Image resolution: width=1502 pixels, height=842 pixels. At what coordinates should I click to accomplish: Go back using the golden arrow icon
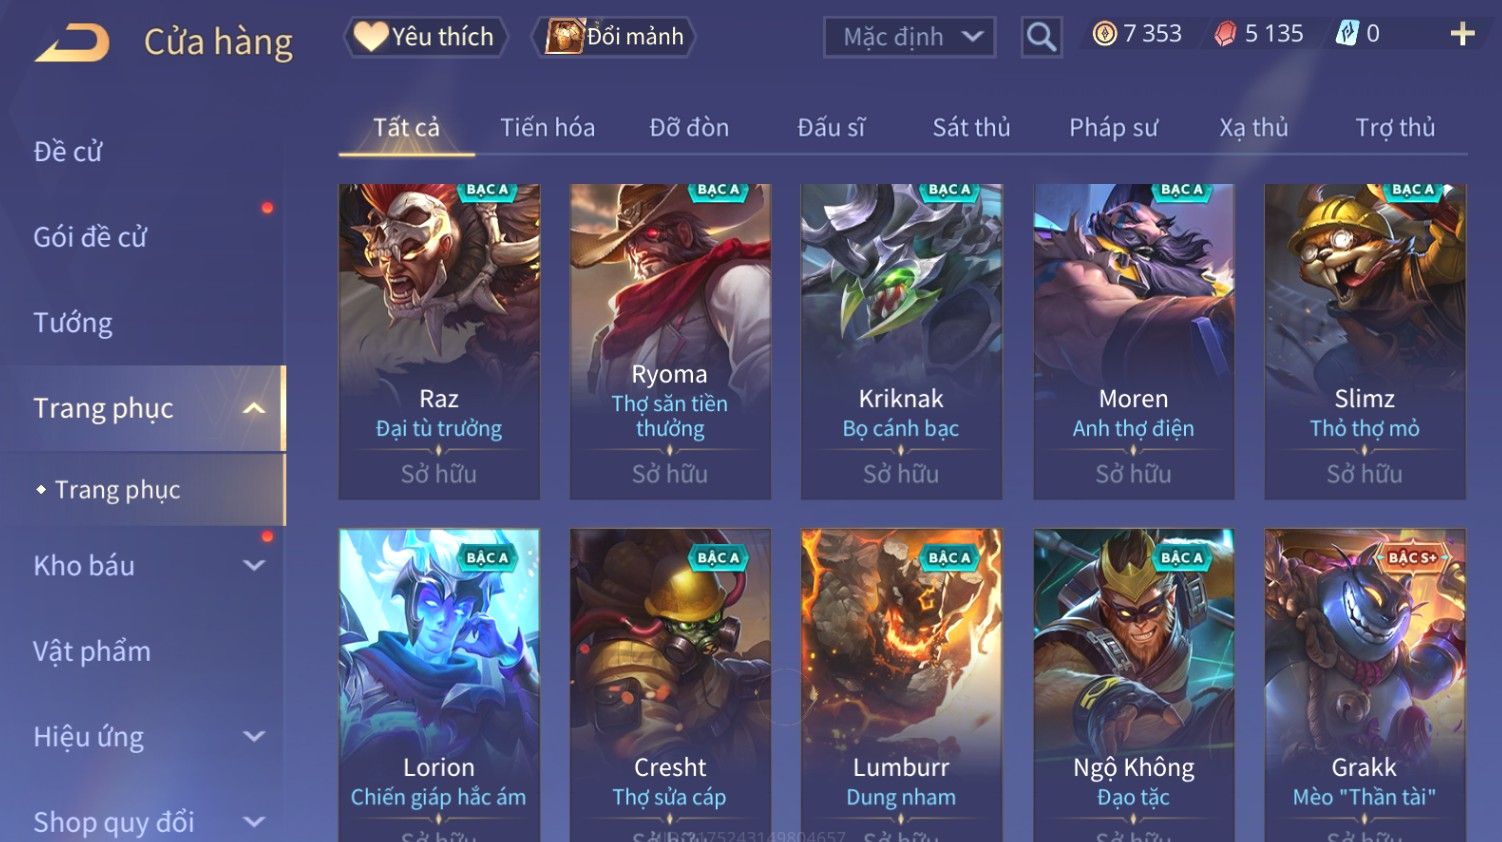click(x=72, y=43)
